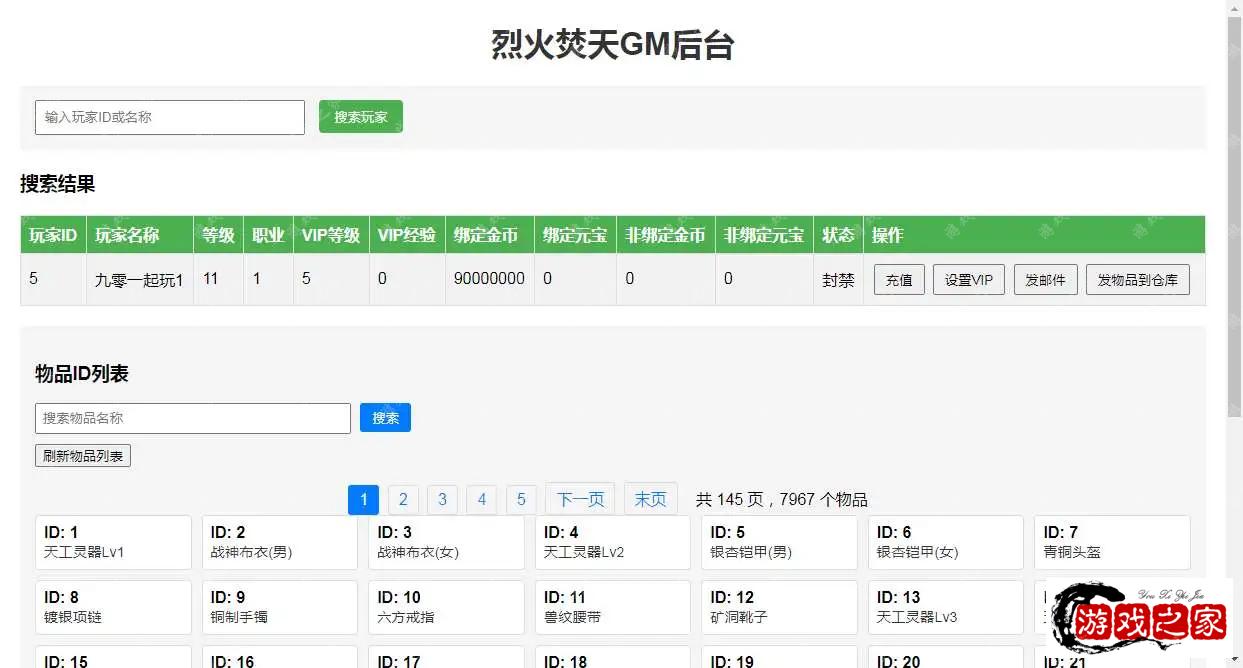This screenshot has width=1243, height=668.
Task: Go to page 2 of item list
Action: 403,499
